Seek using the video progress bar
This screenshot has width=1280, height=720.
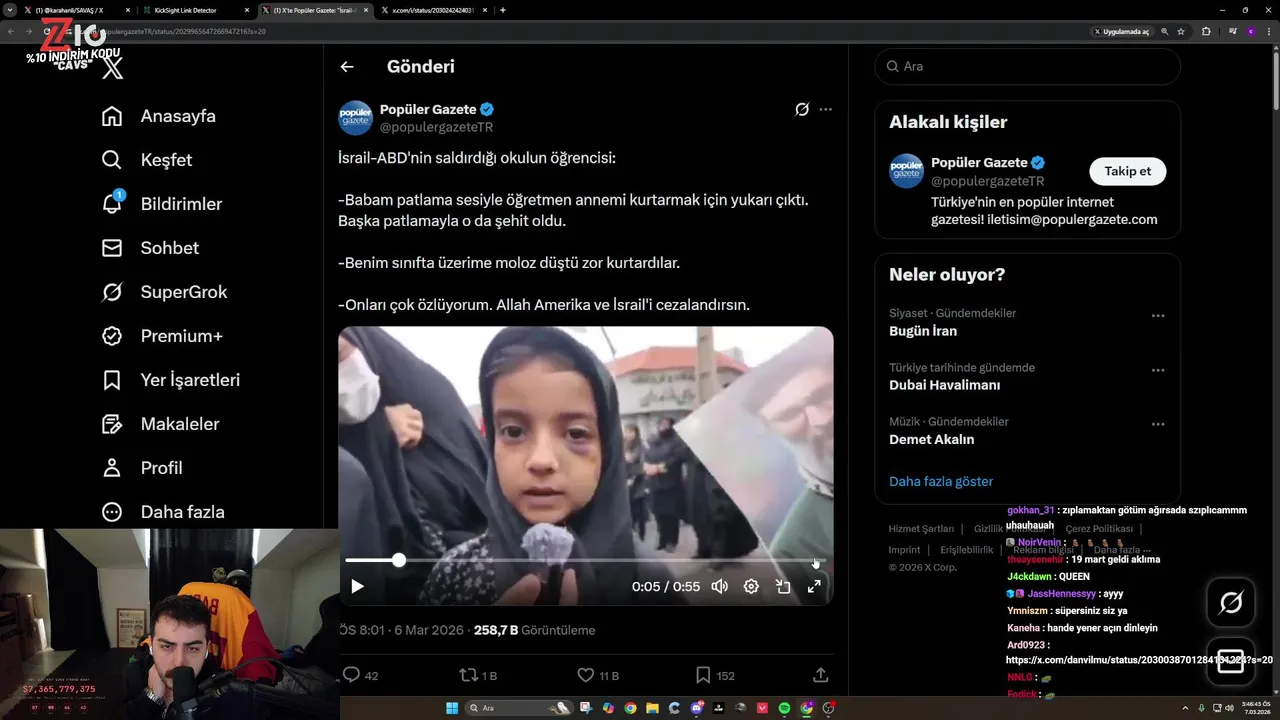pos(582,560)
